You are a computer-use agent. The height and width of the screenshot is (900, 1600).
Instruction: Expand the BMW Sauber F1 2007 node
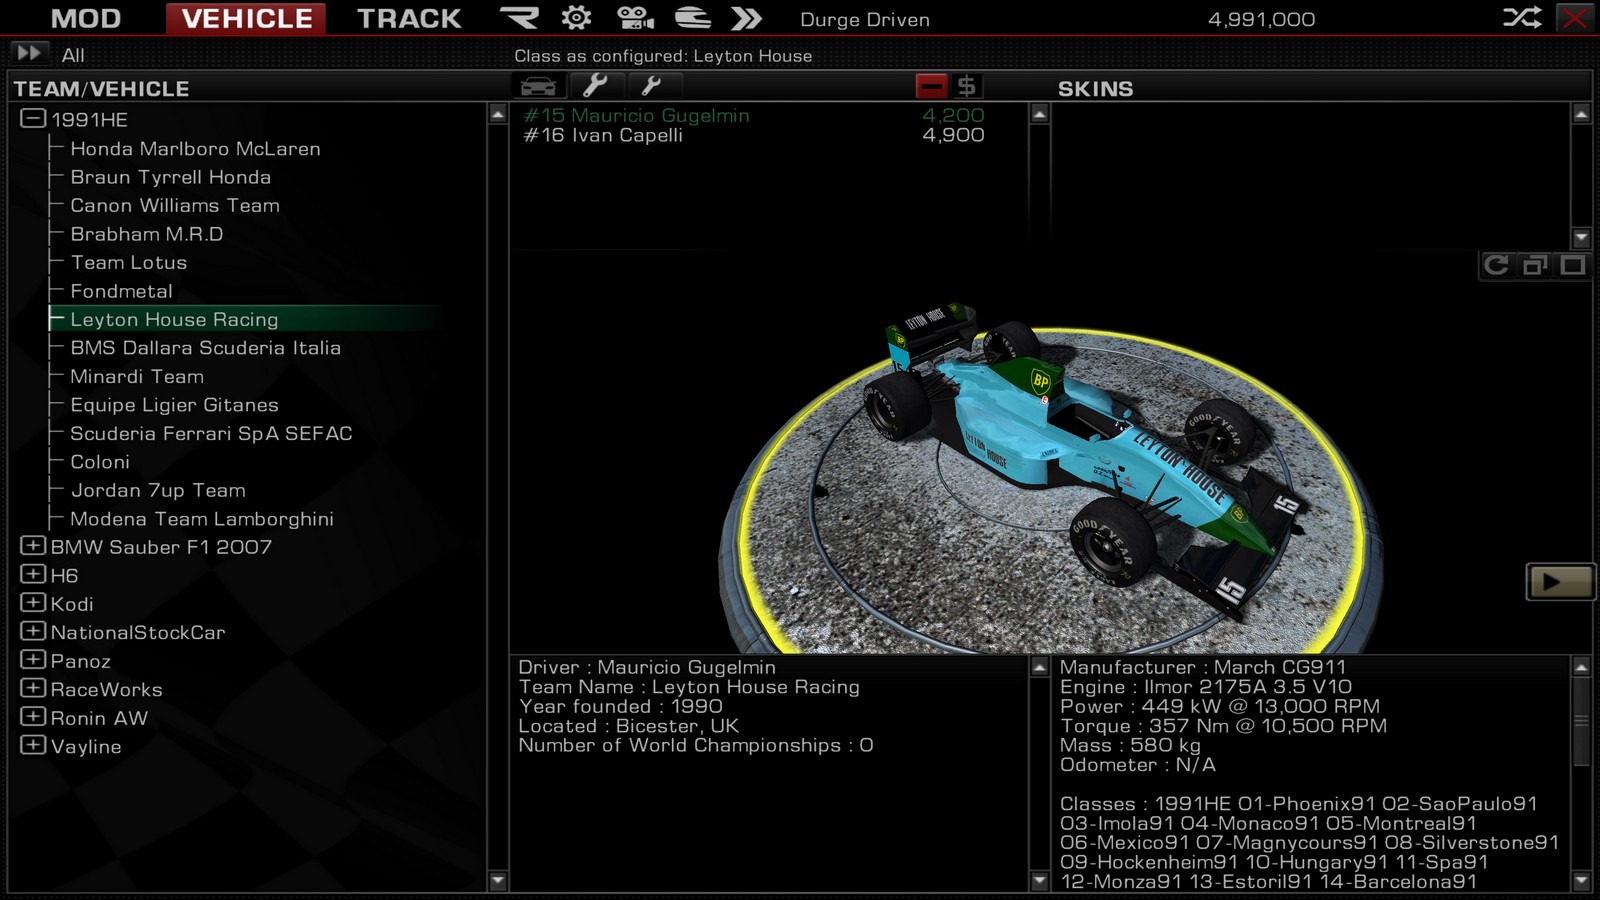point(33,546)
